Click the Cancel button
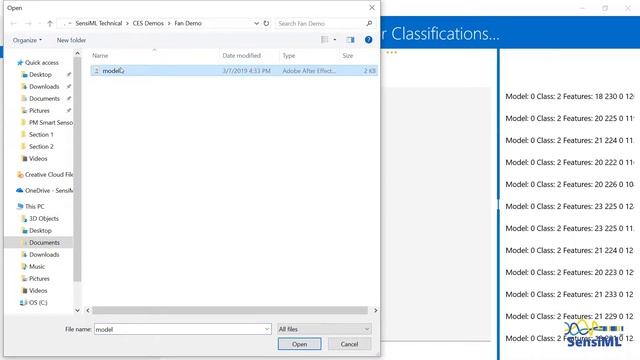The width and height of the screenshot is (640, 360). (x=349, y=344)
